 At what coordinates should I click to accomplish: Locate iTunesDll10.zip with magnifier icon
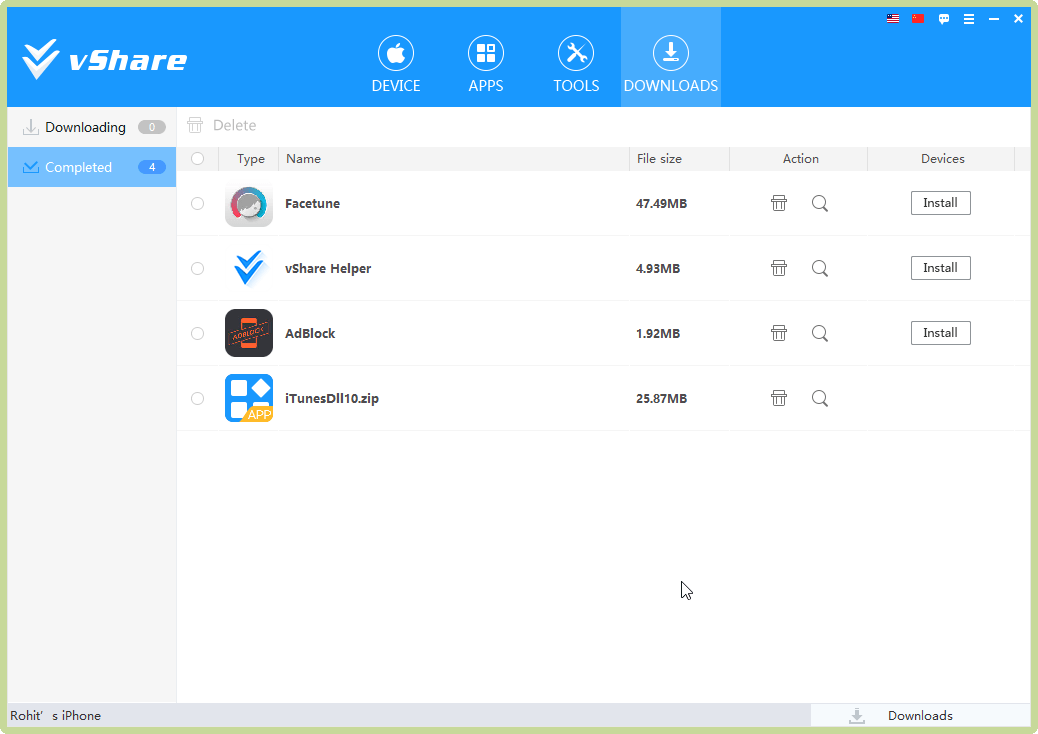[x=820, y=398]
